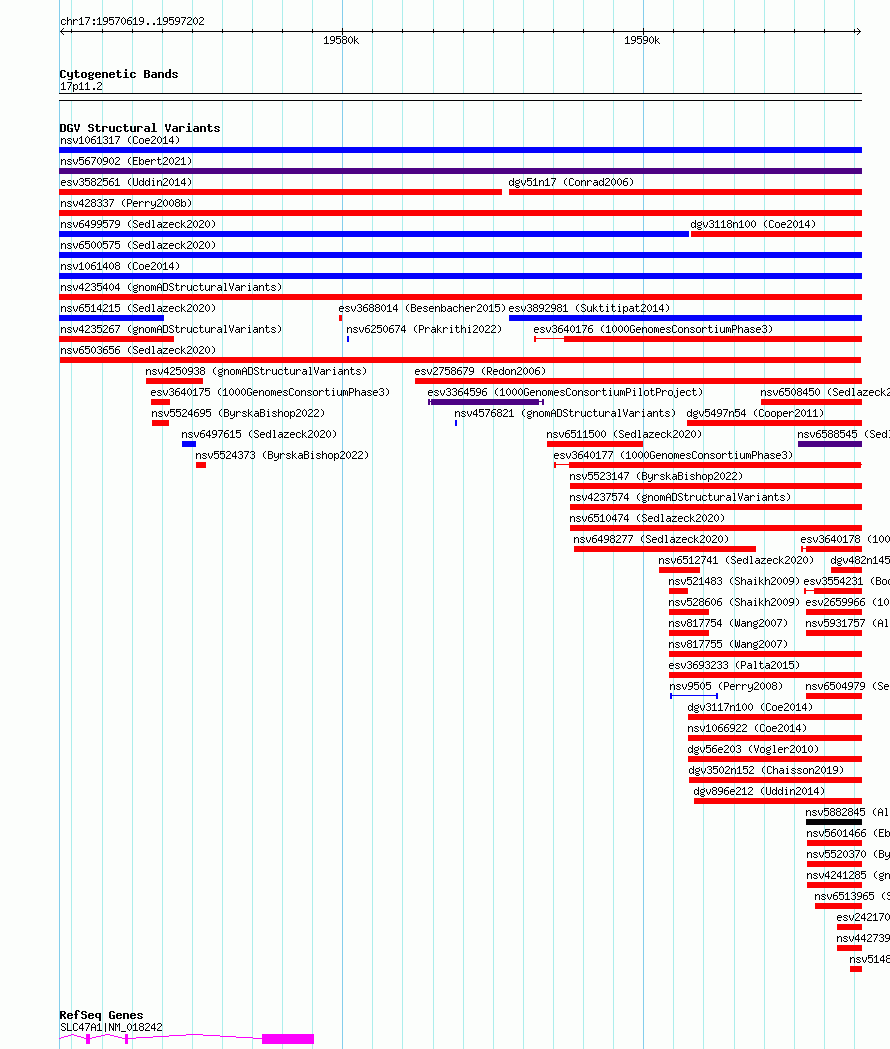Select the nsv6513965 variant label
This screenshot has width=890, height=1049.
[852, 896]
